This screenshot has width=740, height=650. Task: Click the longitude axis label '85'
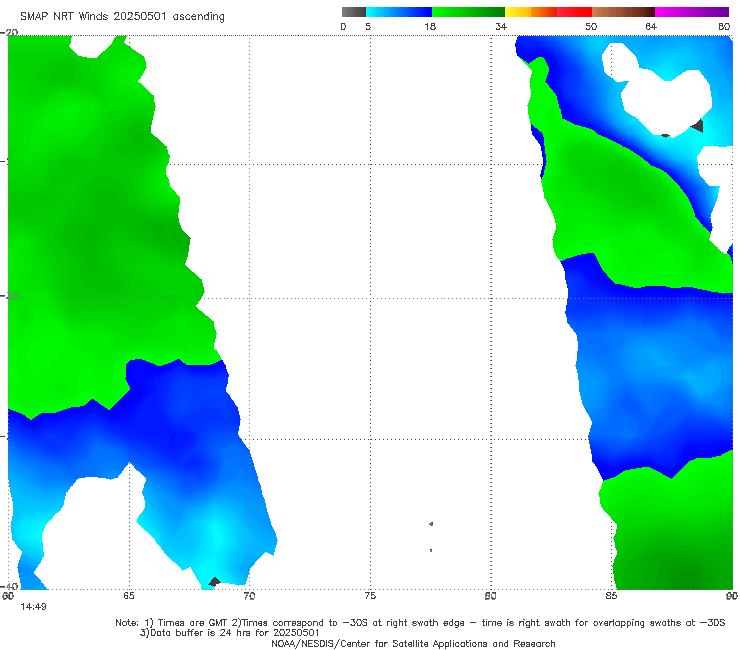[611, 596]
